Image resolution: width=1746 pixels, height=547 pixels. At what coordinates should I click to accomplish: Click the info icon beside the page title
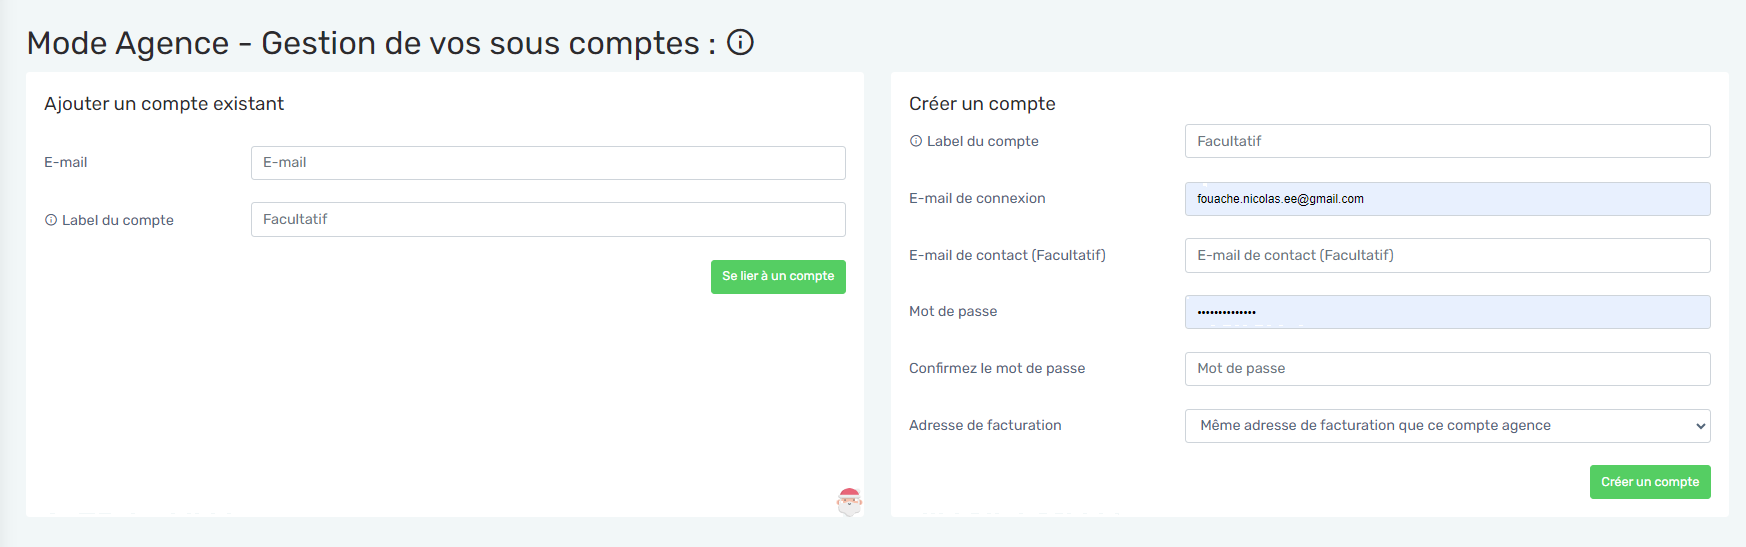click(740, 43)
